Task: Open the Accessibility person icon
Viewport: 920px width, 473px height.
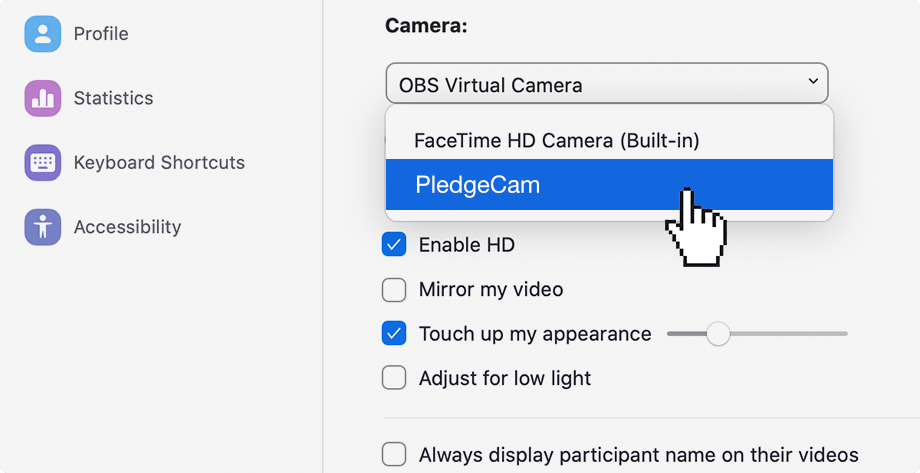Action: point(42,227)
